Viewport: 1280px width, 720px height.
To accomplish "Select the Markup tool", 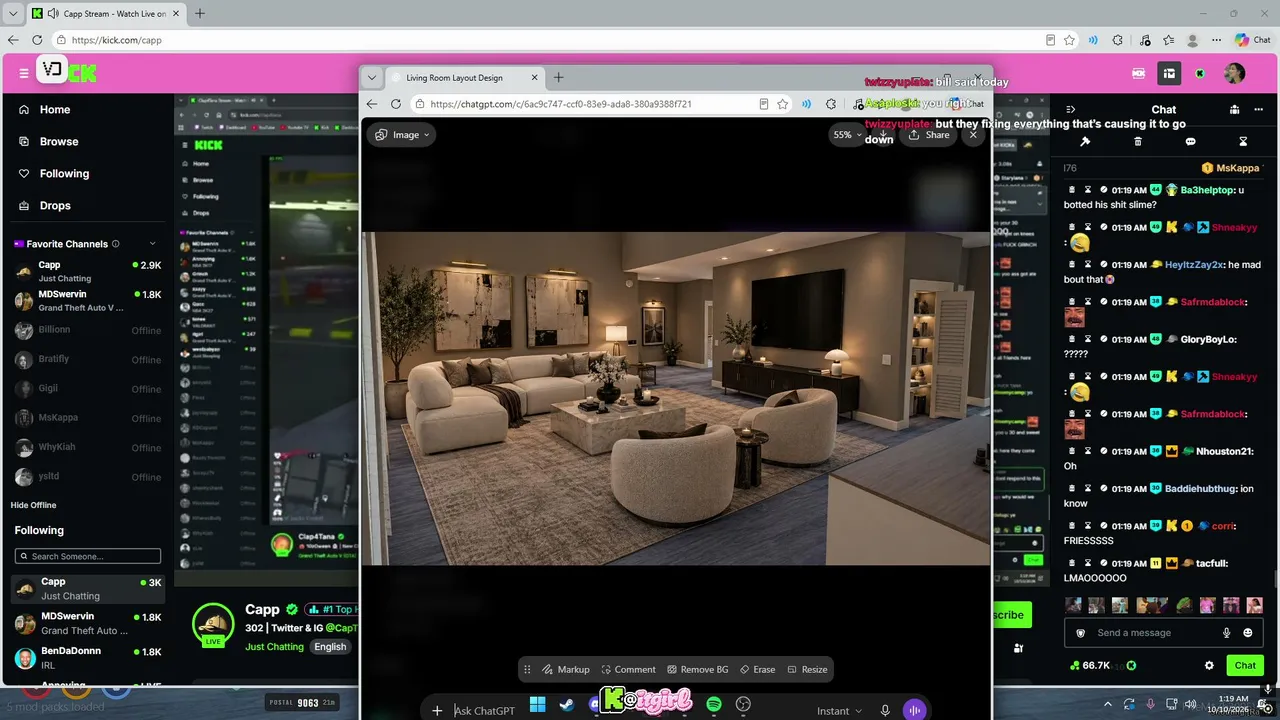I will pos(565,670).
